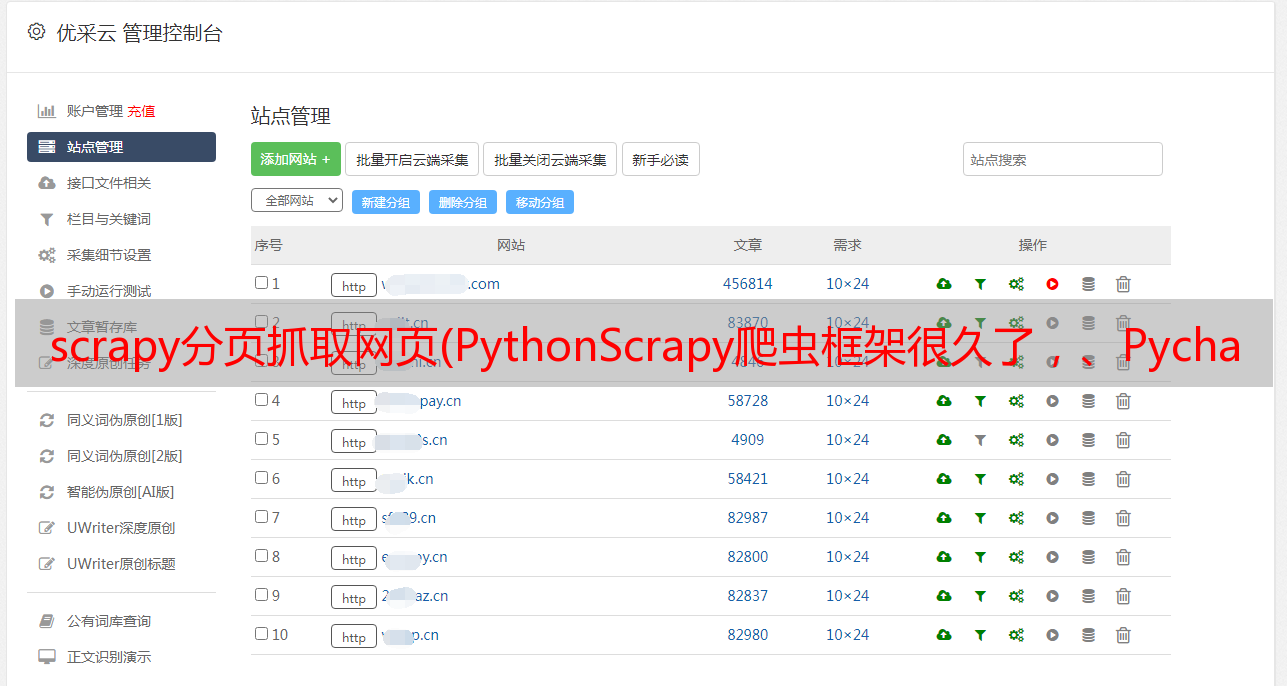Click the cloud upload icon in row 10
This screenshot has height=686, width=1287.
click(944, 635)
